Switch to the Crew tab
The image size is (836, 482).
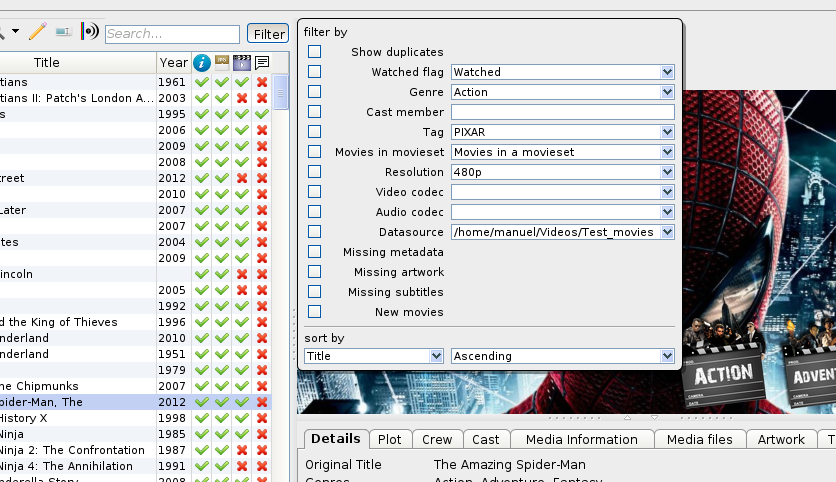(x=437, y=439)
